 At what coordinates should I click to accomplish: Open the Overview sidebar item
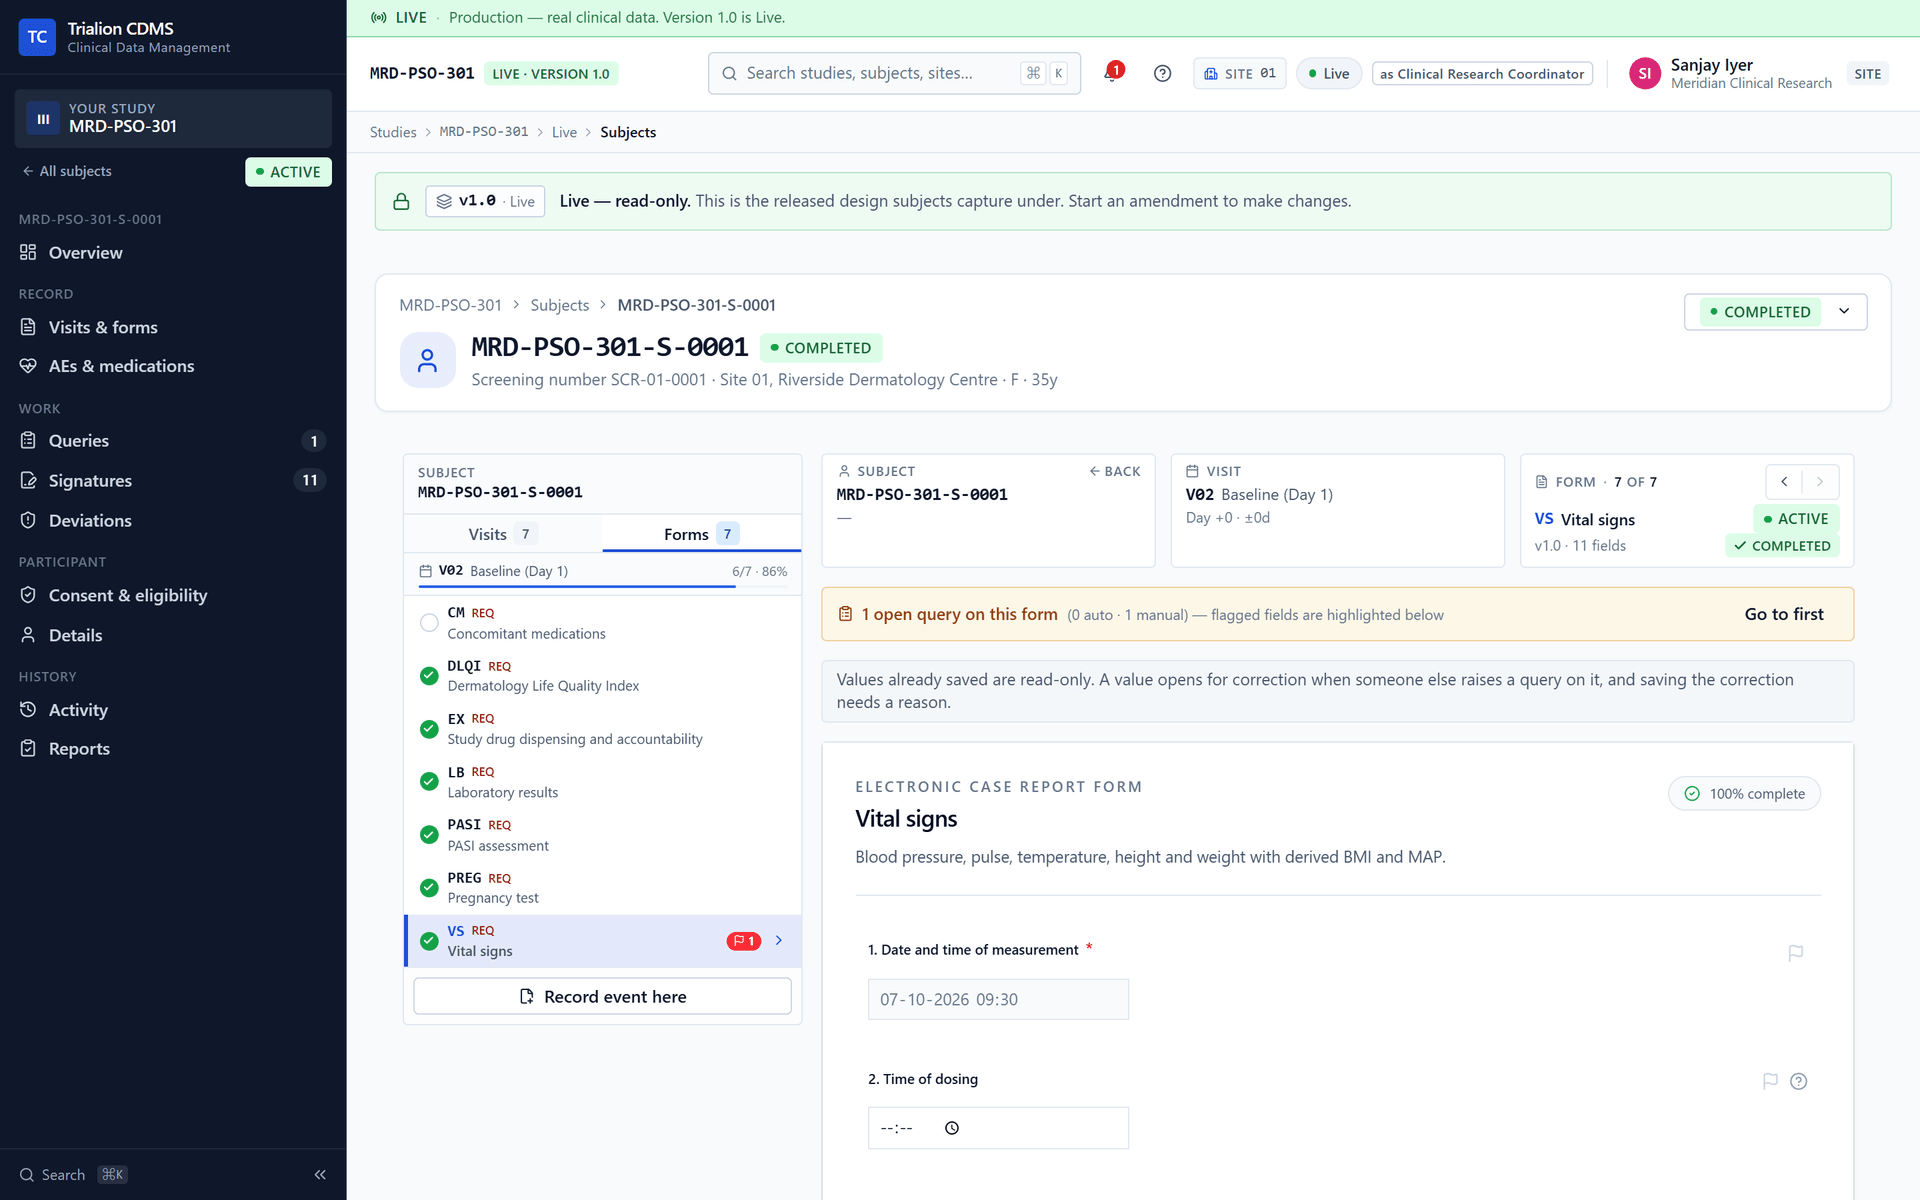tap(173, 253)
